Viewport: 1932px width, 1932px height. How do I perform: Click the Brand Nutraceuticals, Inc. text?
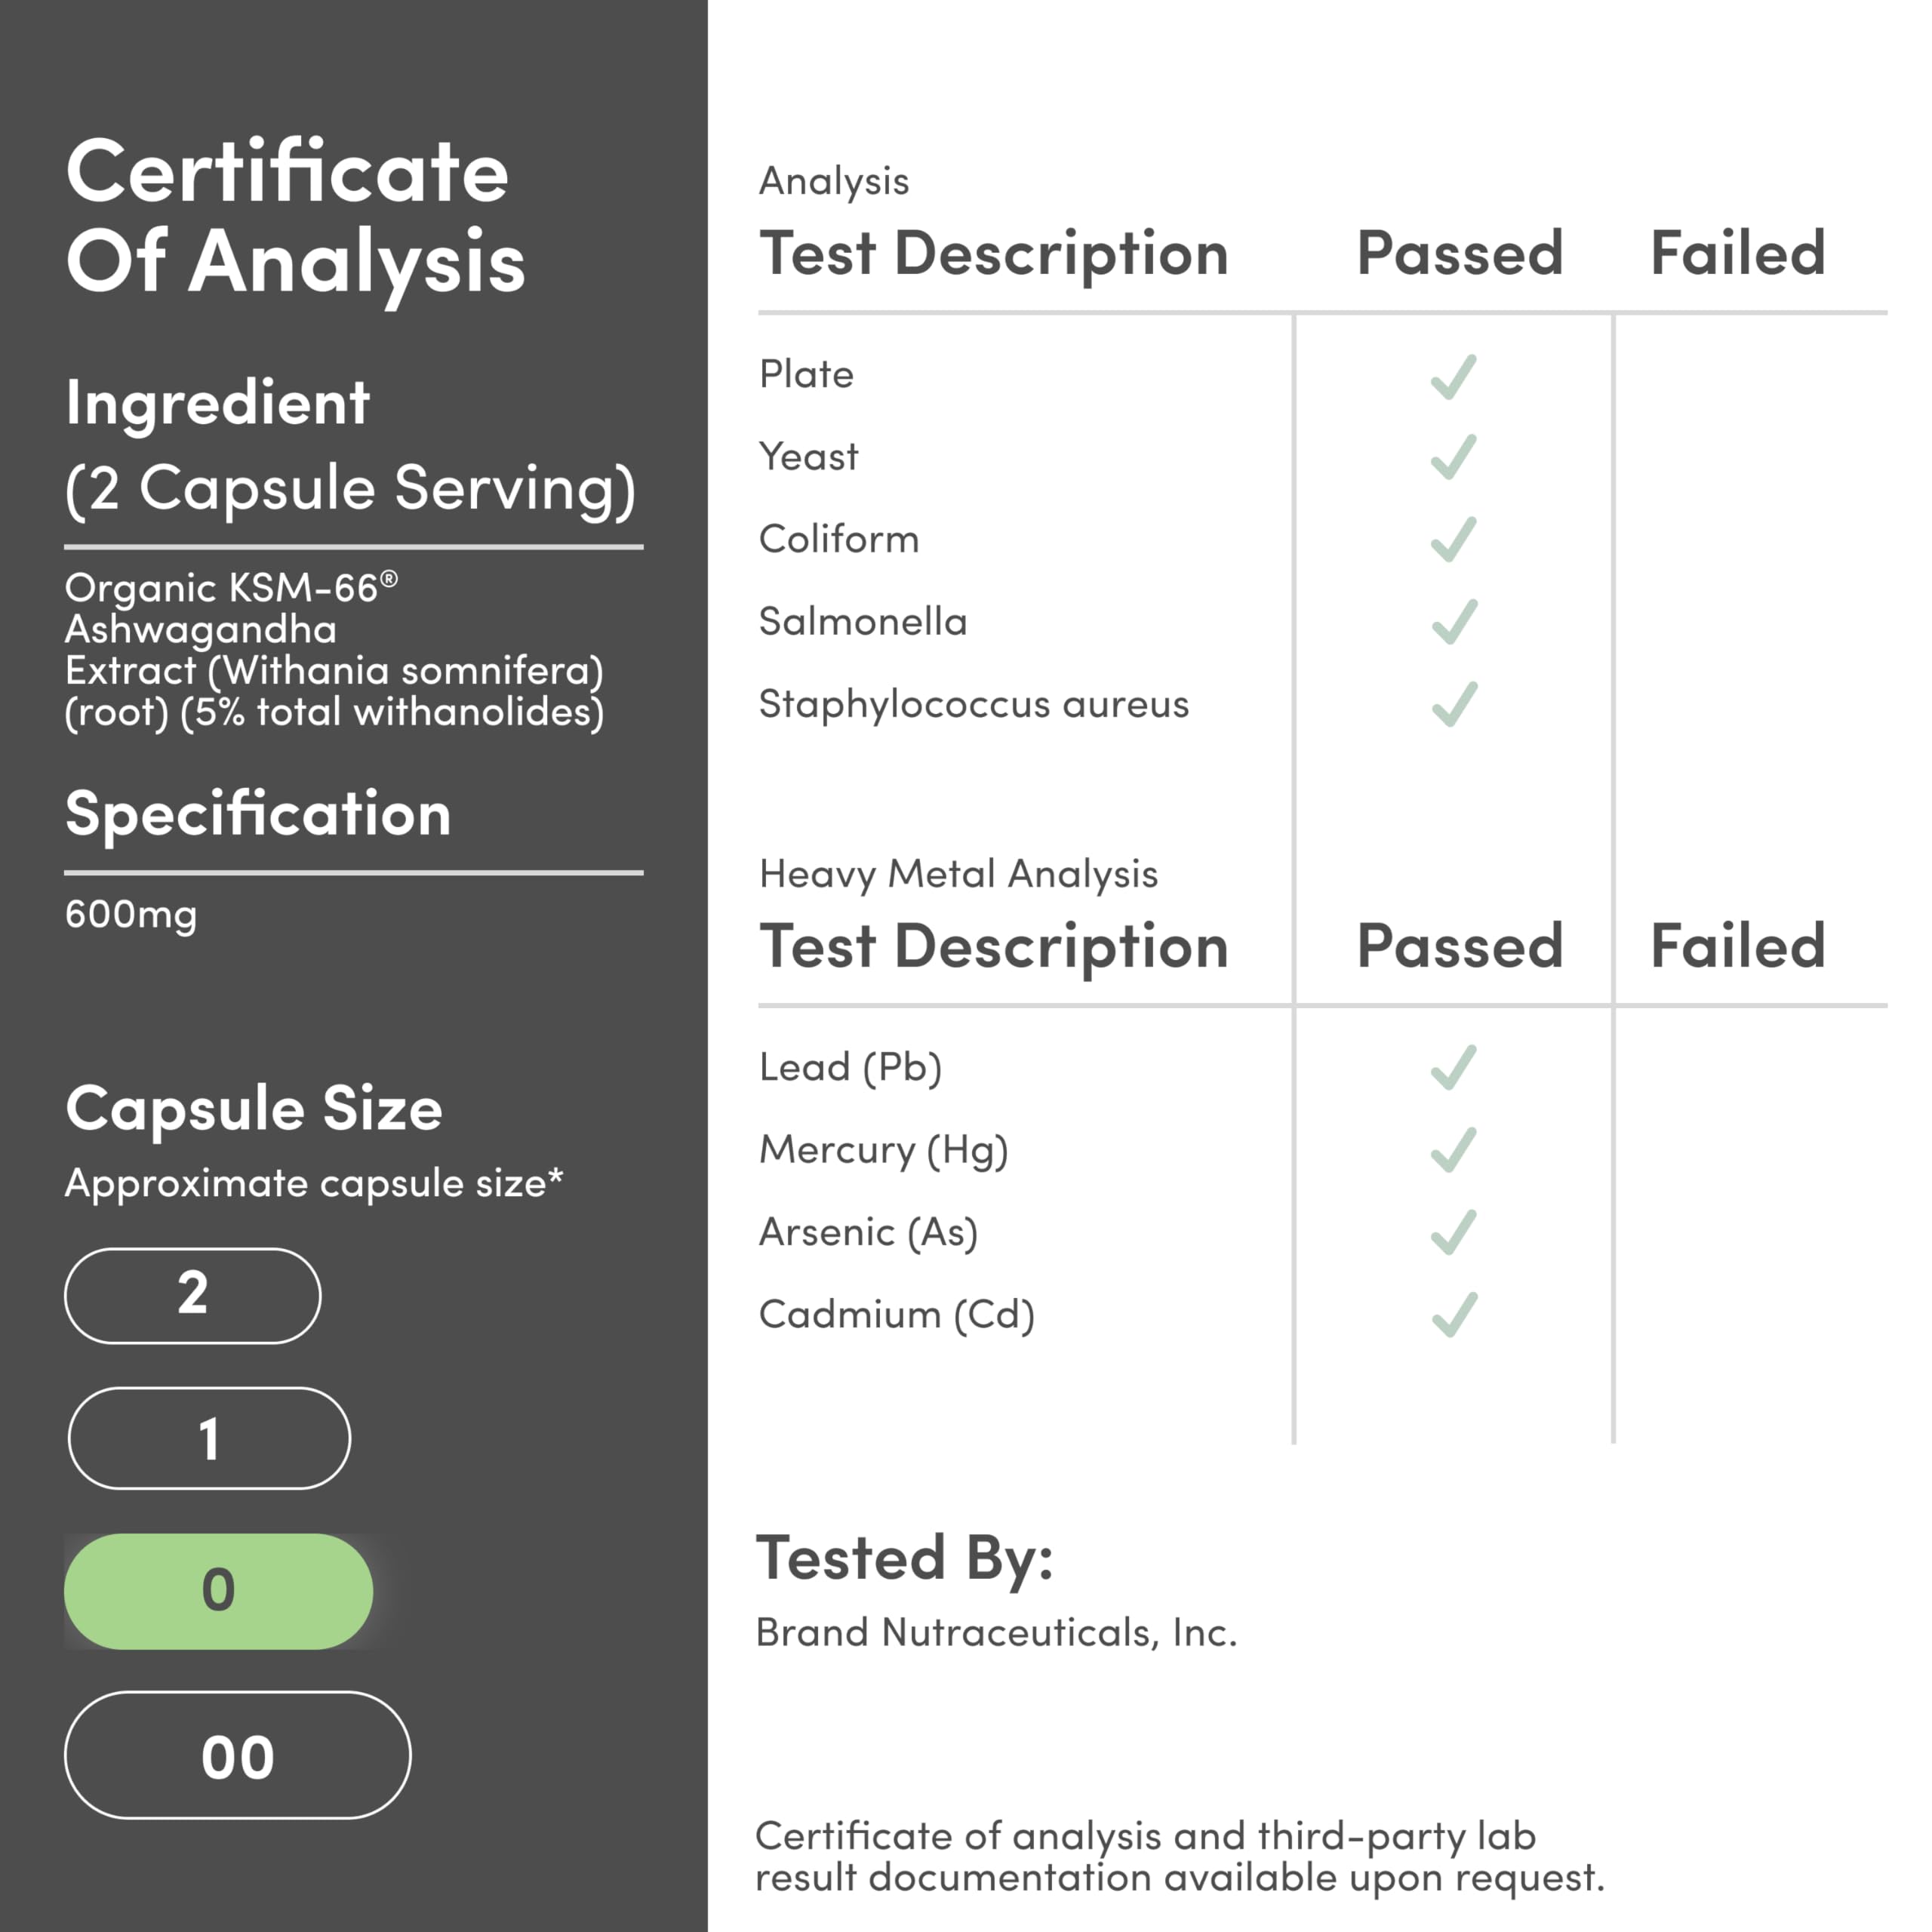coord(996,1632)
